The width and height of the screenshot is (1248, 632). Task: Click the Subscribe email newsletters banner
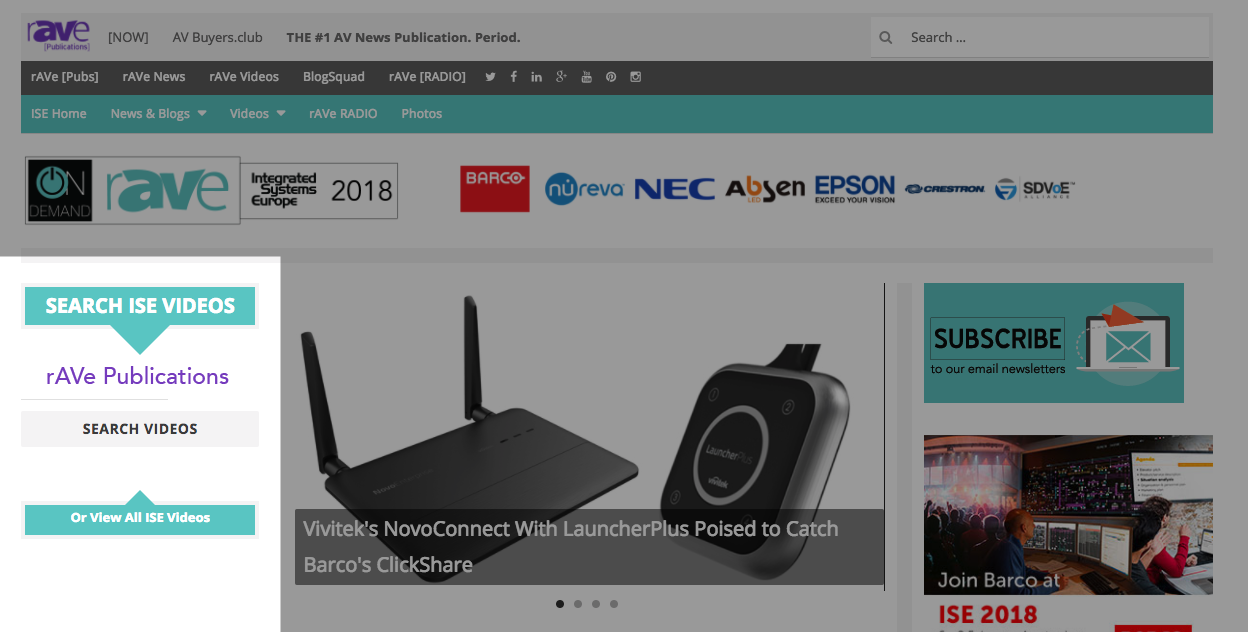1053,343
